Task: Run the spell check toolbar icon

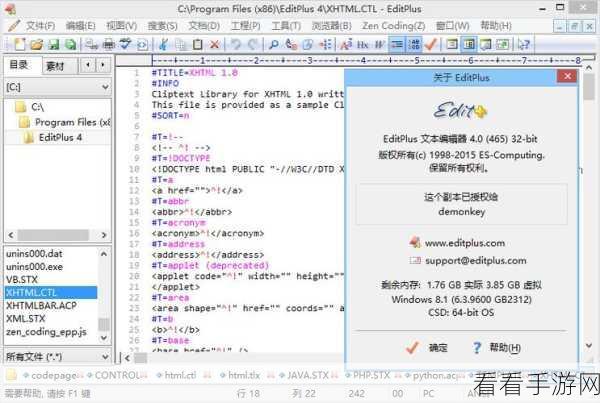Action: [x=125, y=44]
